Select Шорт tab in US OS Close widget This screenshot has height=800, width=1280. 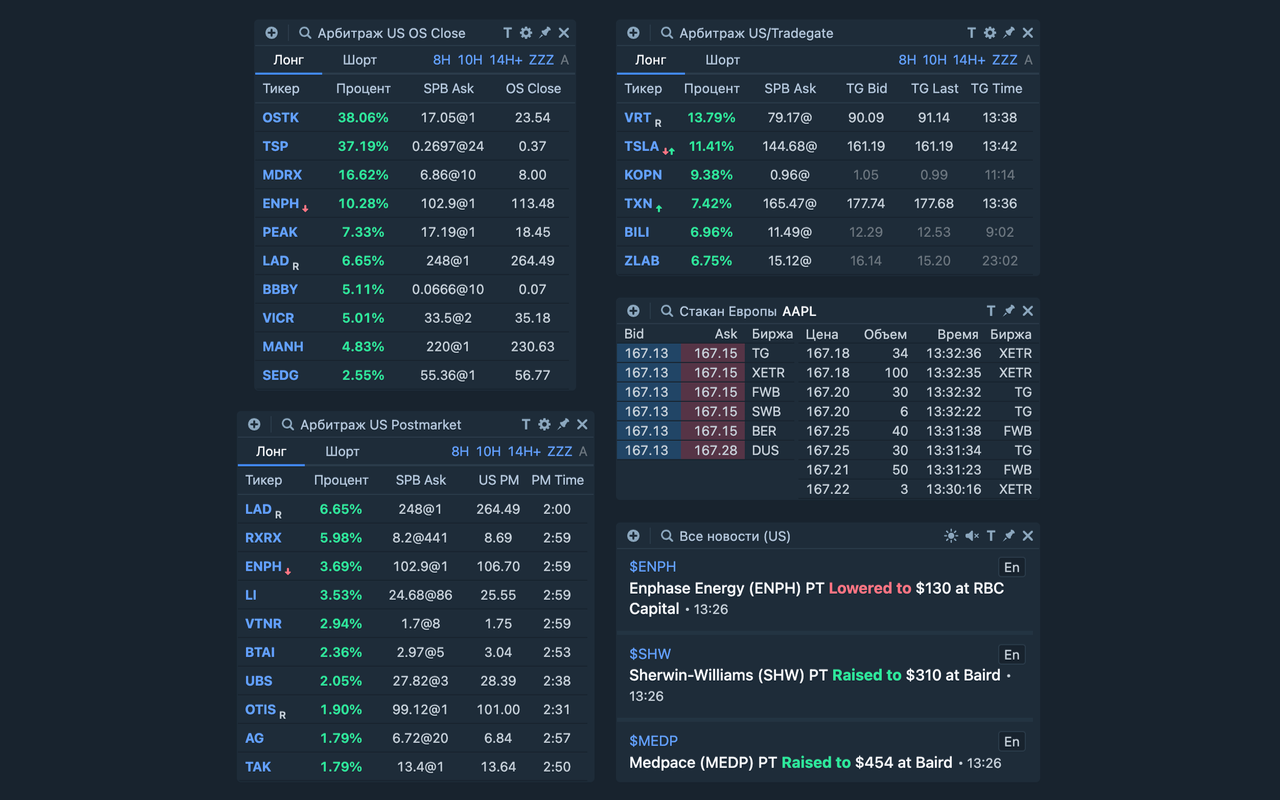(360, 60)
